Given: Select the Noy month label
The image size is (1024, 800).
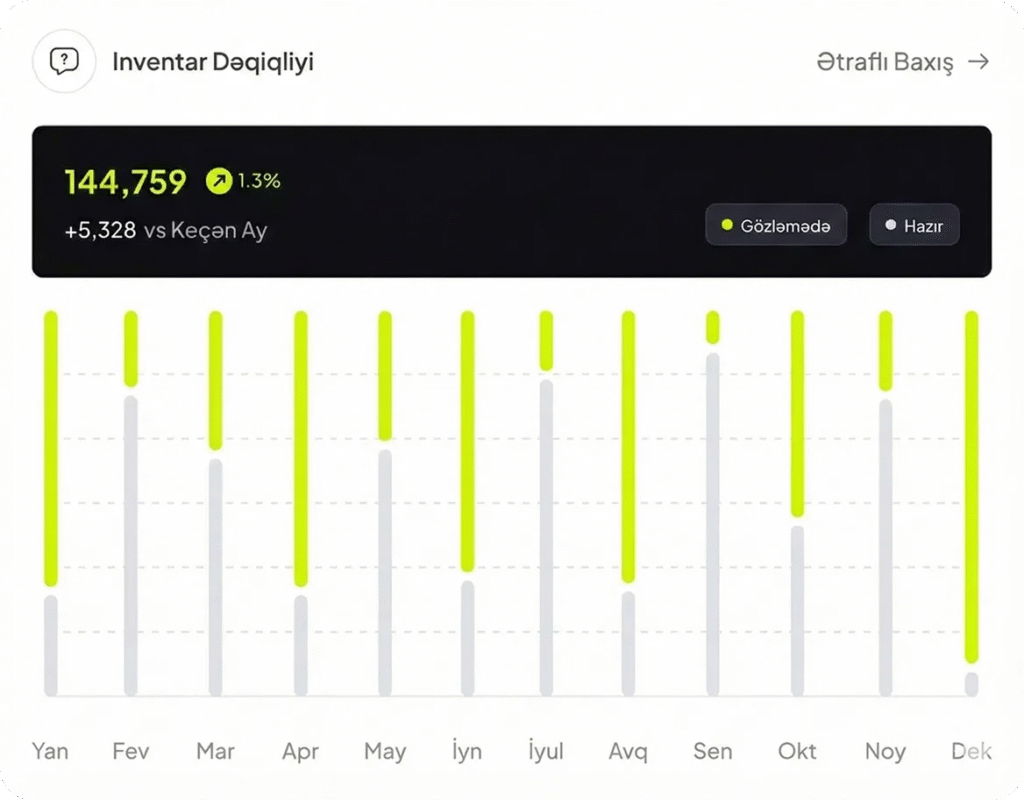Looking at the screenshot, I should coord(885,751).
